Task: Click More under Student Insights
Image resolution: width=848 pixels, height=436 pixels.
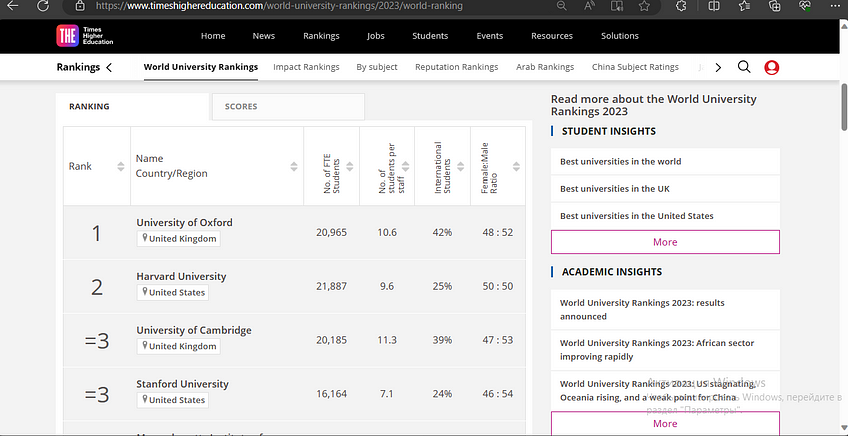Action: [x=665, y=242]
